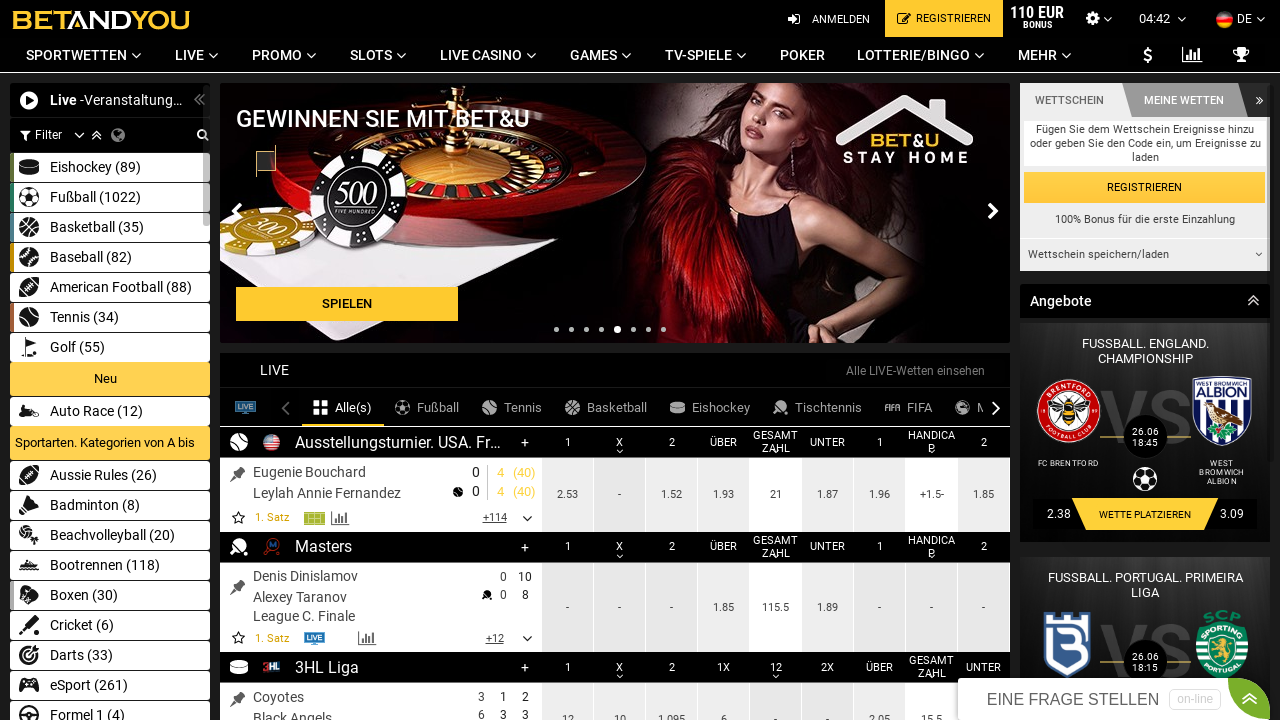Expand Wettschein speichern/laden
The image size is (1280, 720).
[x=1144, y=254]
